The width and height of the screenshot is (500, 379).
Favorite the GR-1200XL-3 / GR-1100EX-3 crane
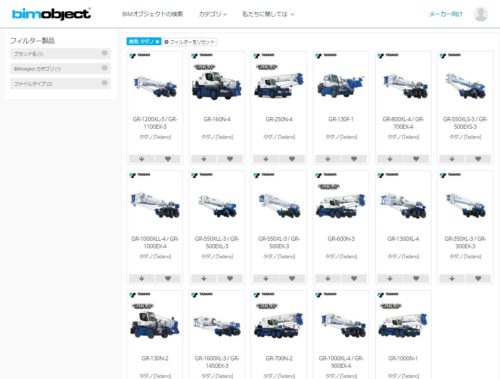coord(168,159)
